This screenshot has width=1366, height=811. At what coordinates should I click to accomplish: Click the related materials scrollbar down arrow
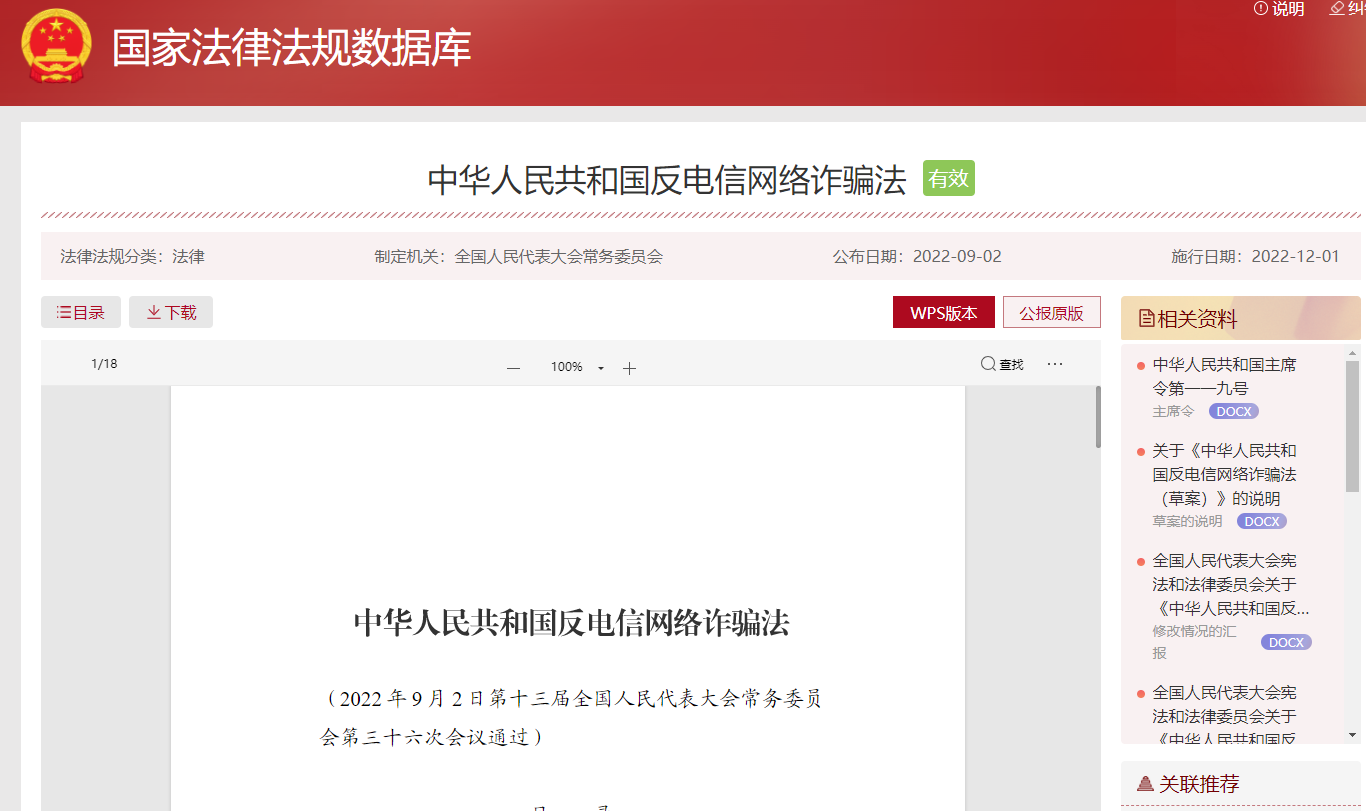point(1352,735)
